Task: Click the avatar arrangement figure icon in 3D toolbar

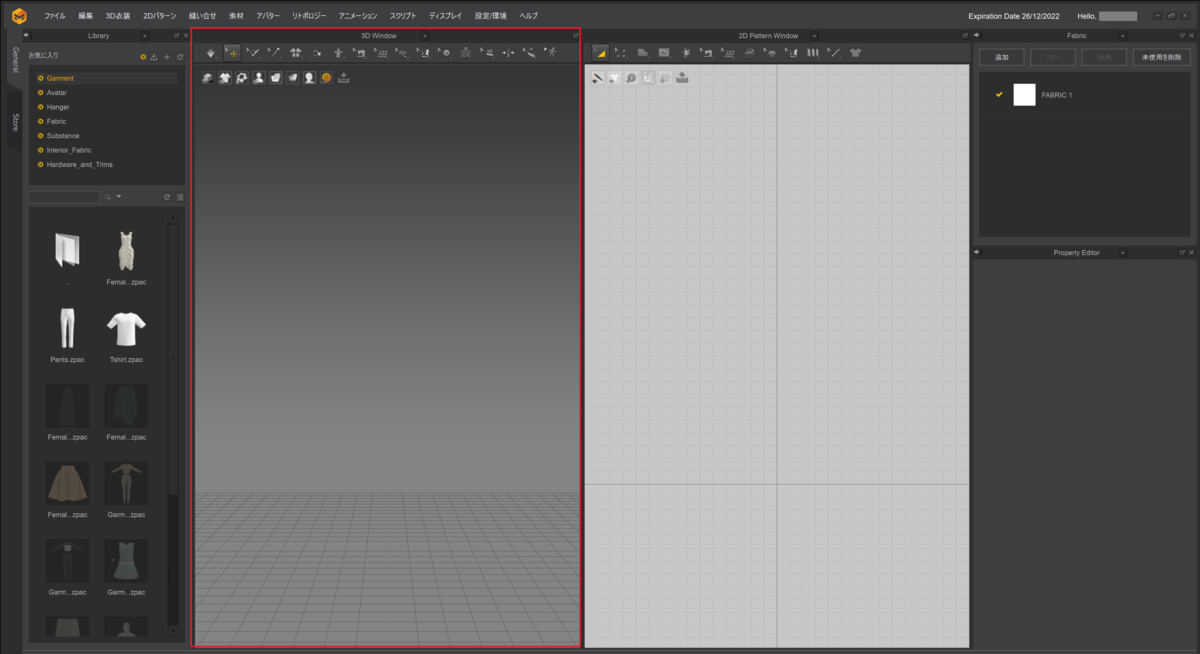Action: tap(338, 53)
